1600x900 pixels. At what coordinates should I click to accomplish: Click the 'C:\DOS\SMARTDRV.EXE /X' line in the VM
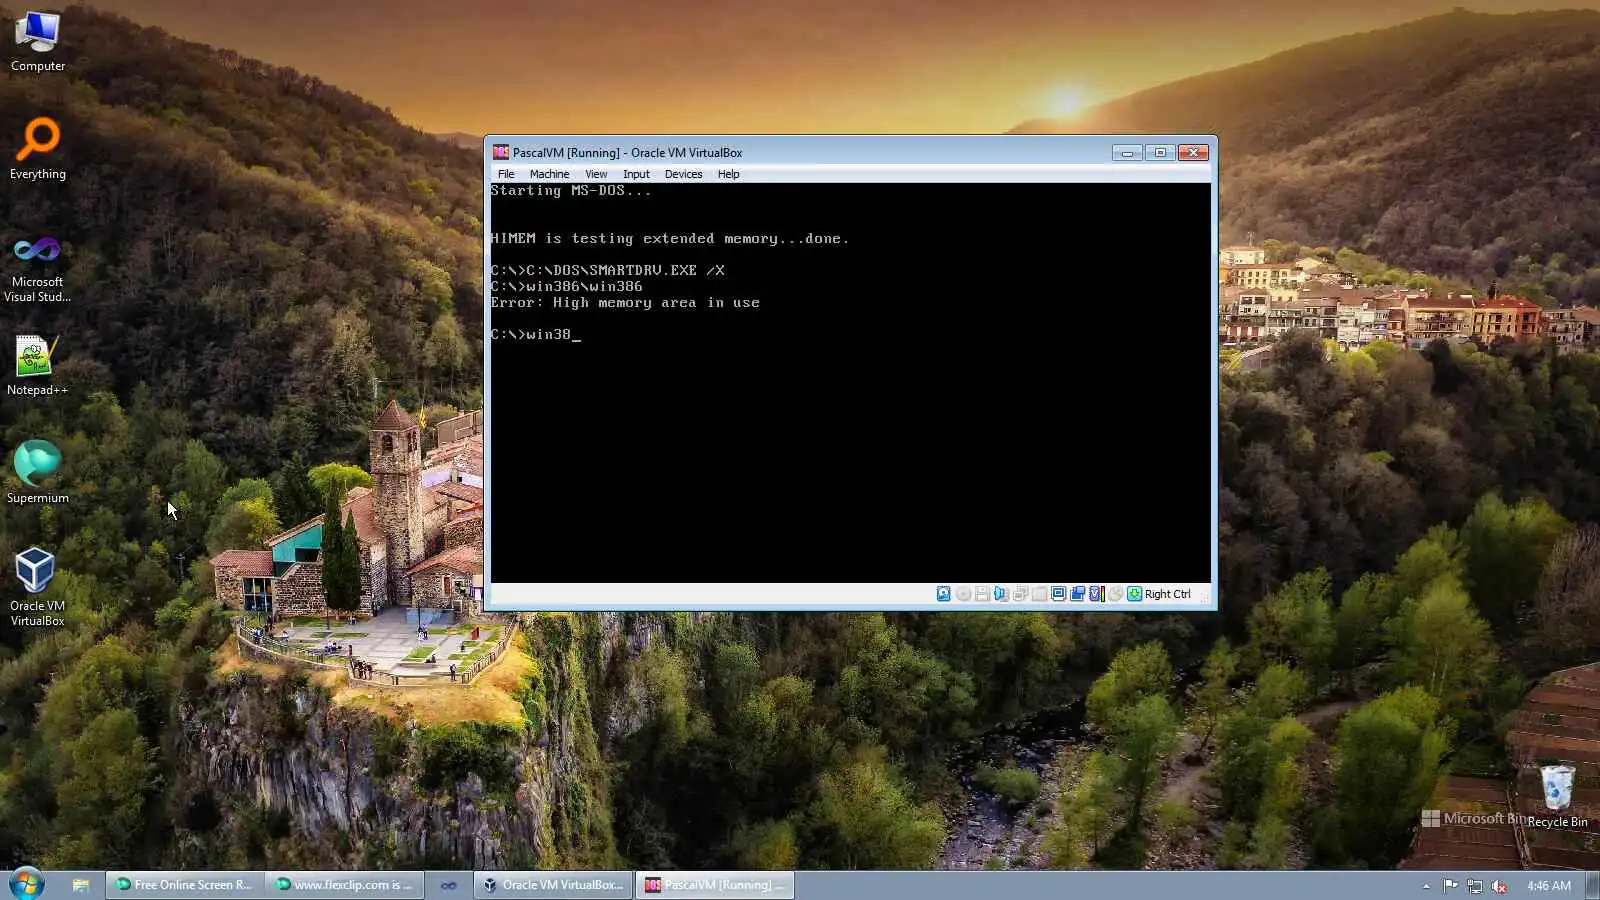[608, 271]
